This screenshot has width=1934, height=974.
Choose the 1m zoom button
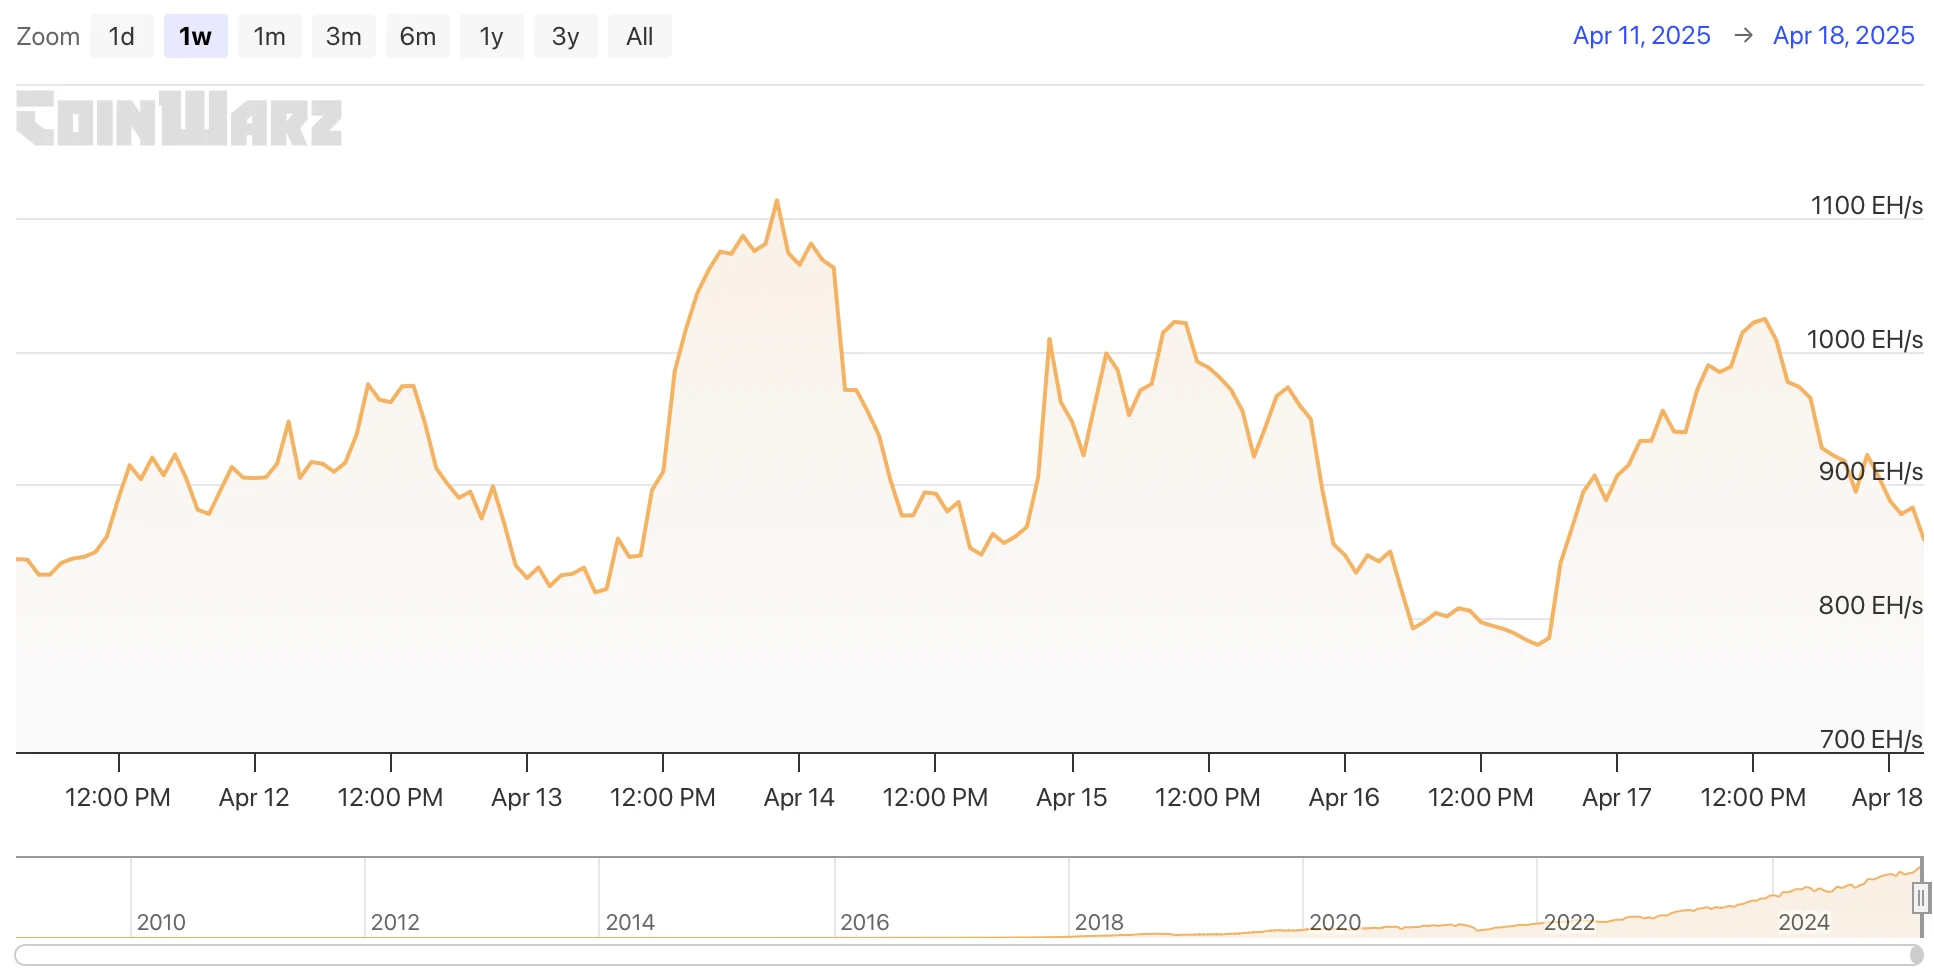269,37
